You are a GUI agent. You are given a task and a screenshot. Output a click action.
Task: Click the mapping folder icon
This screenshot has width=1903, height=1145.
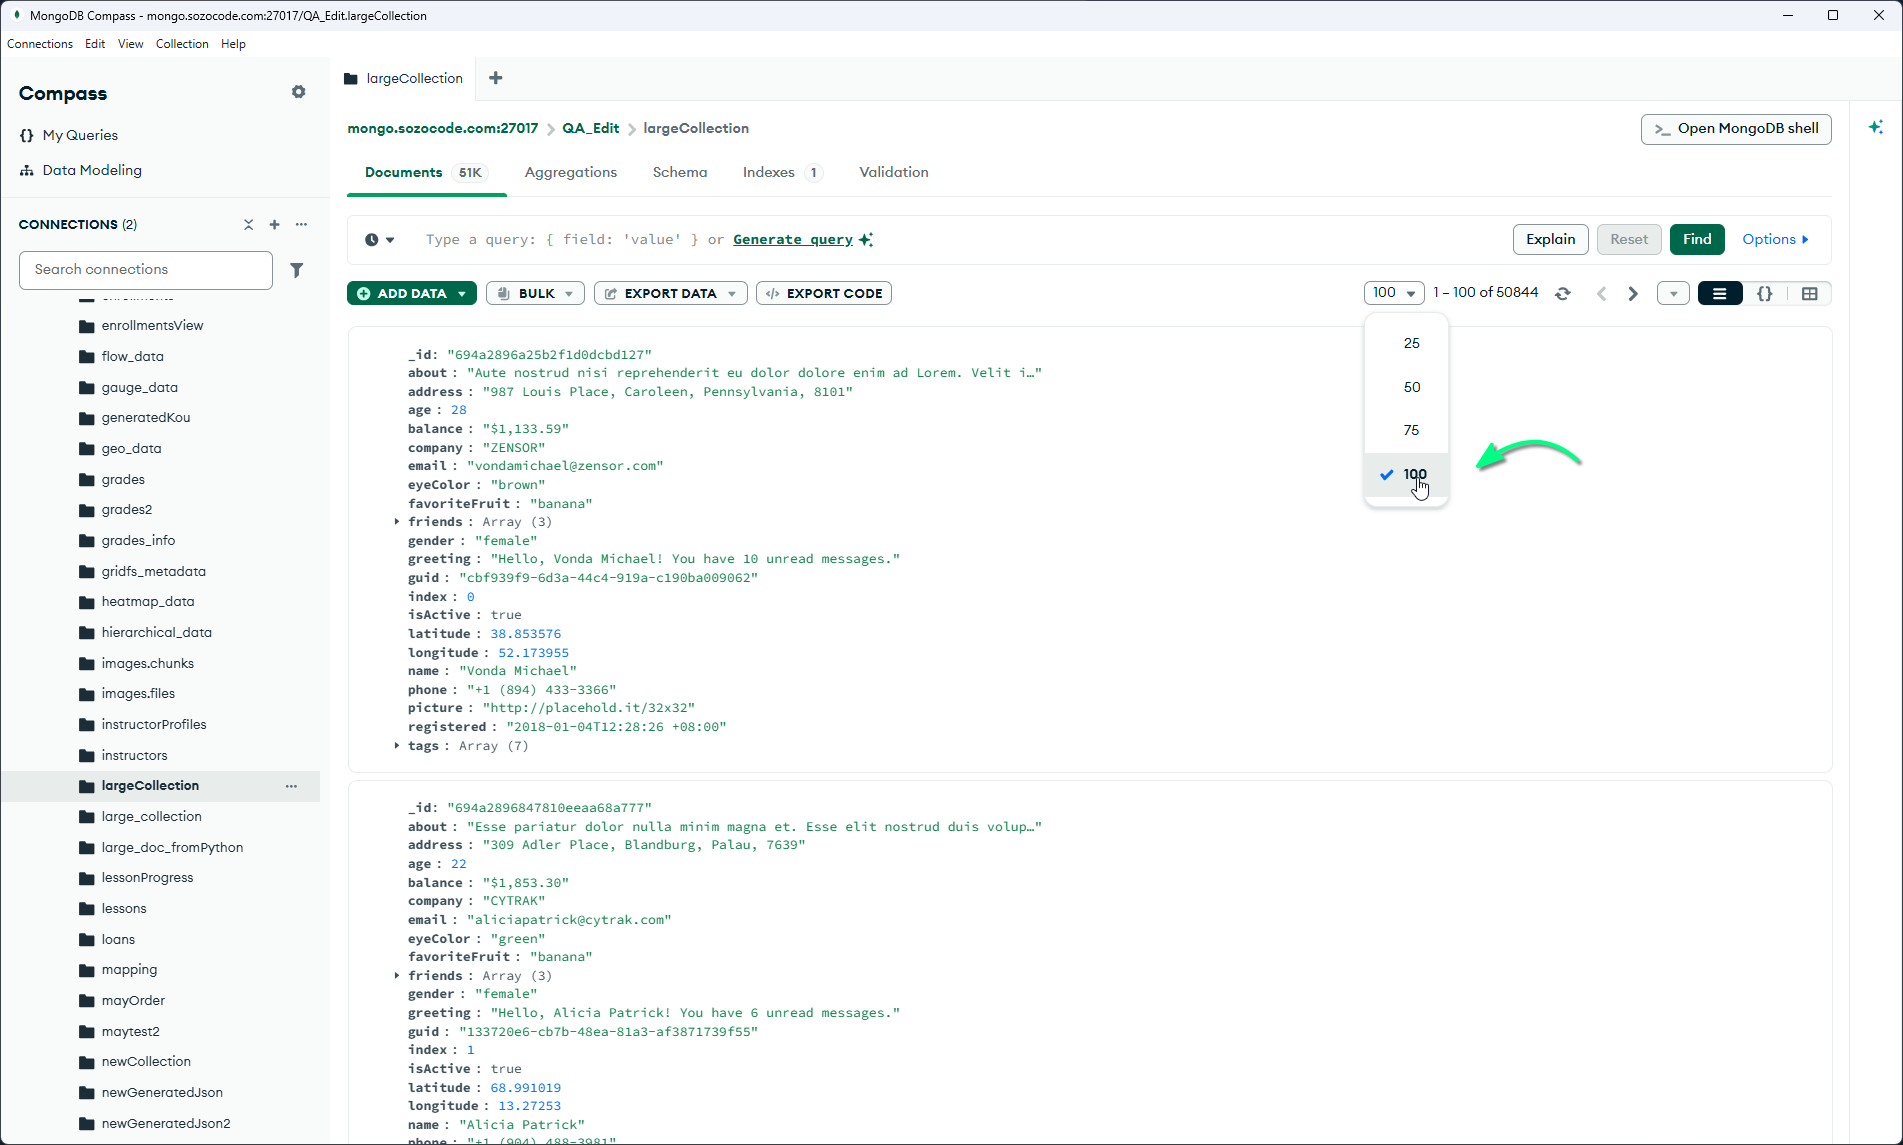point(87,970)
